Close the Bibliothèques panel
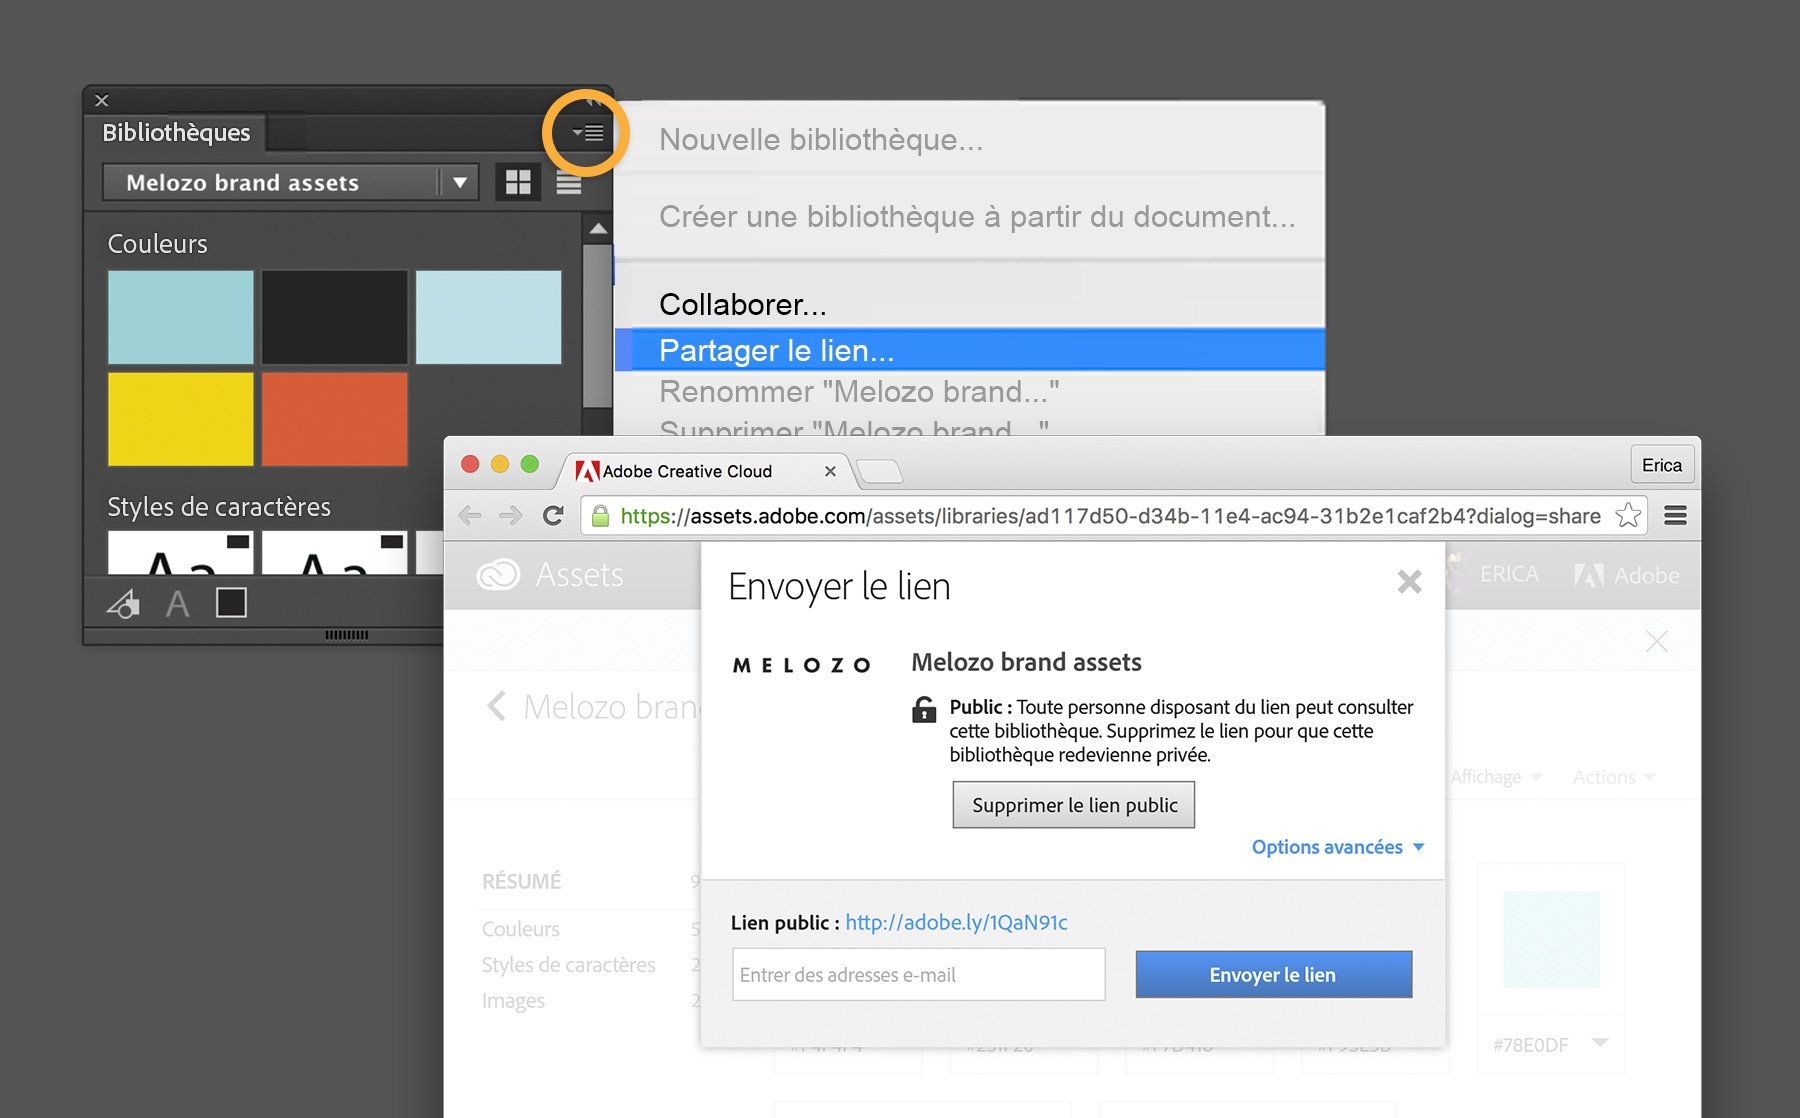 coord(102,100)
